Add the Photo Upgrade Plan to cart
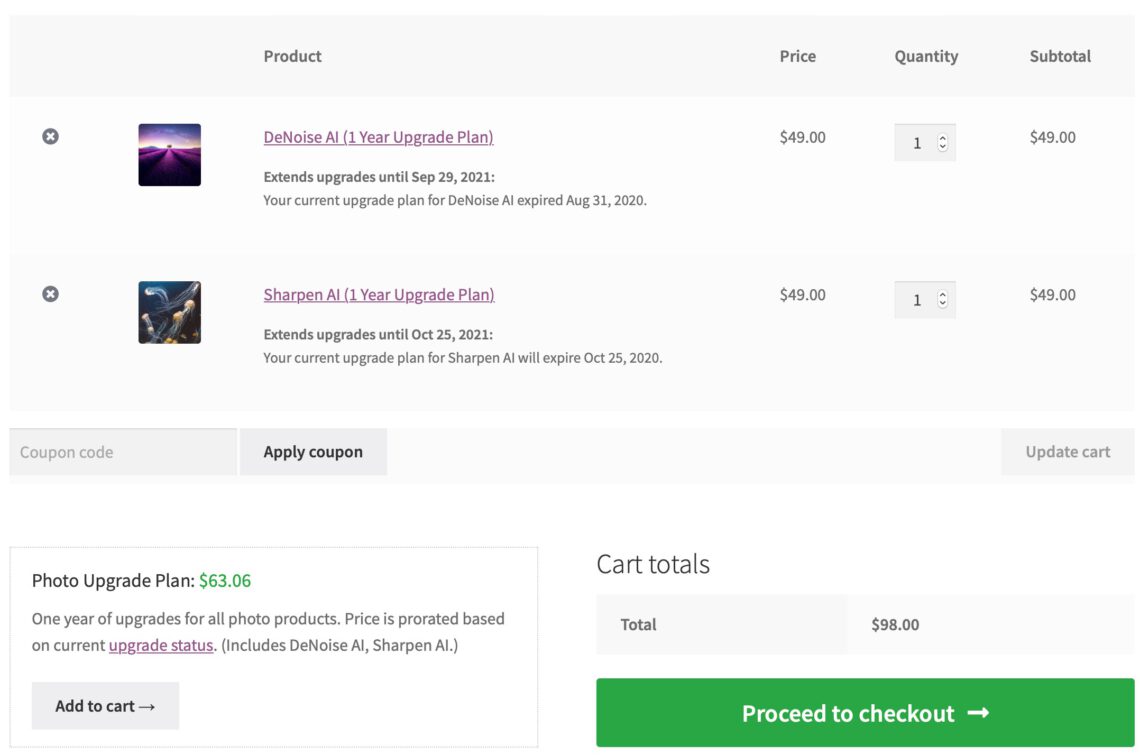 (105, 706)
